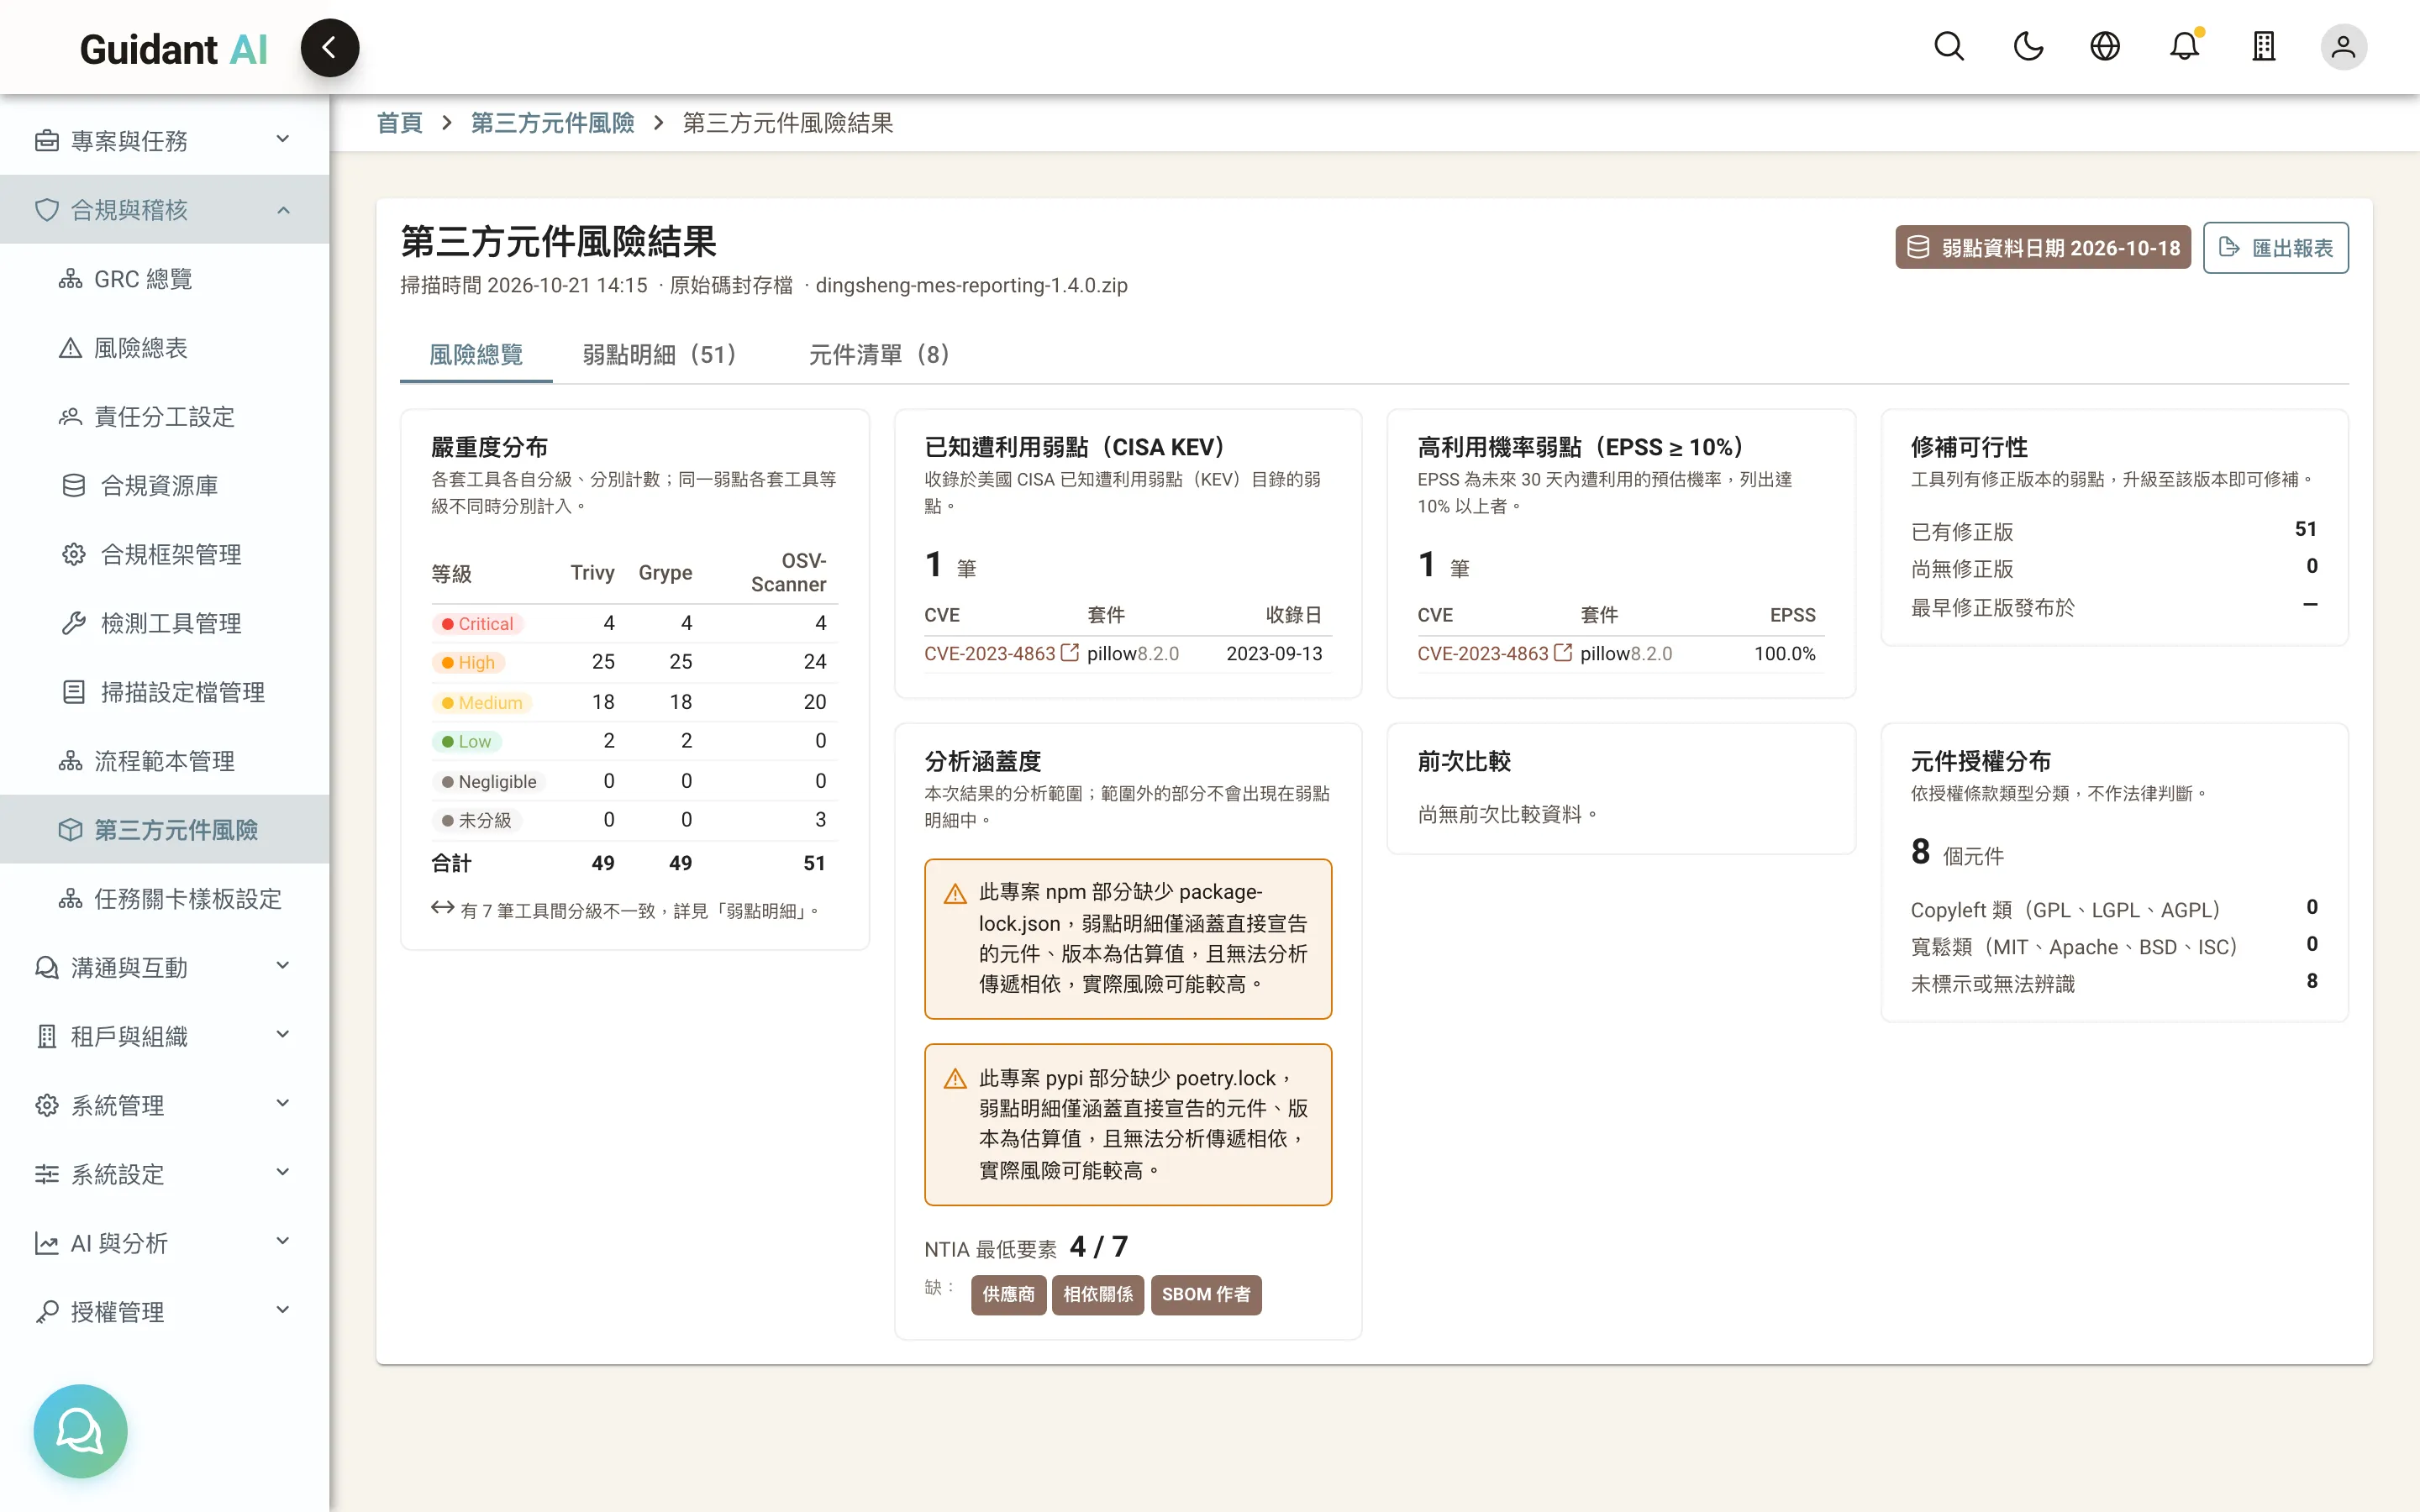
Task: Open 合規資源庫 in the sidebar
Action: (x=164, y=486)
